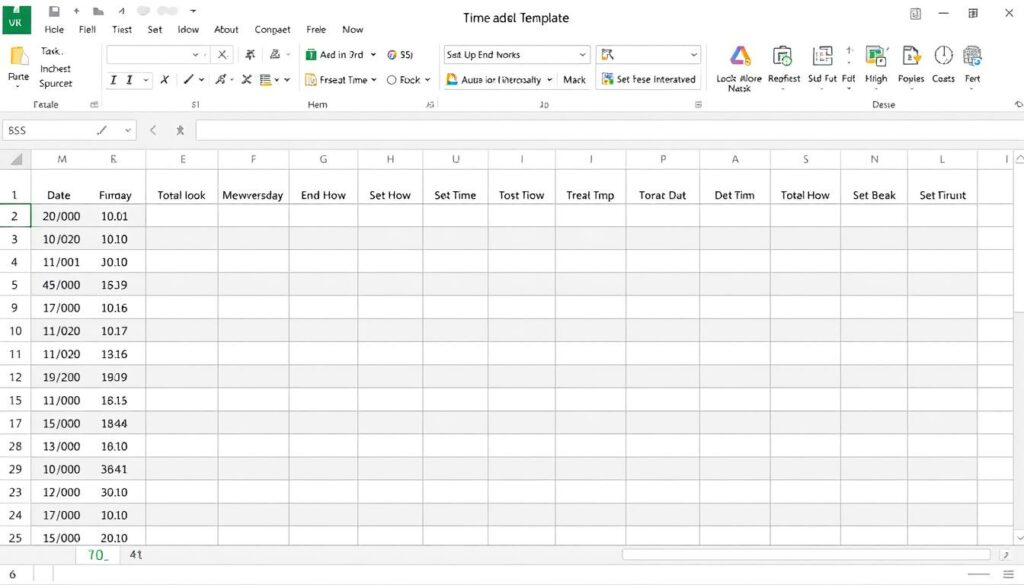The height and width of the screenshot is (585, 1024).
Task: Click the High icon in ribbon
Action: (x=876, y=55)
